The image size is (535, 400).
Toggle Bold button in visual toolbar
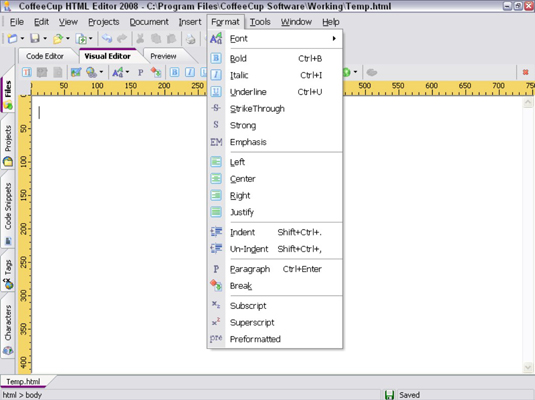tap(174, 72)
